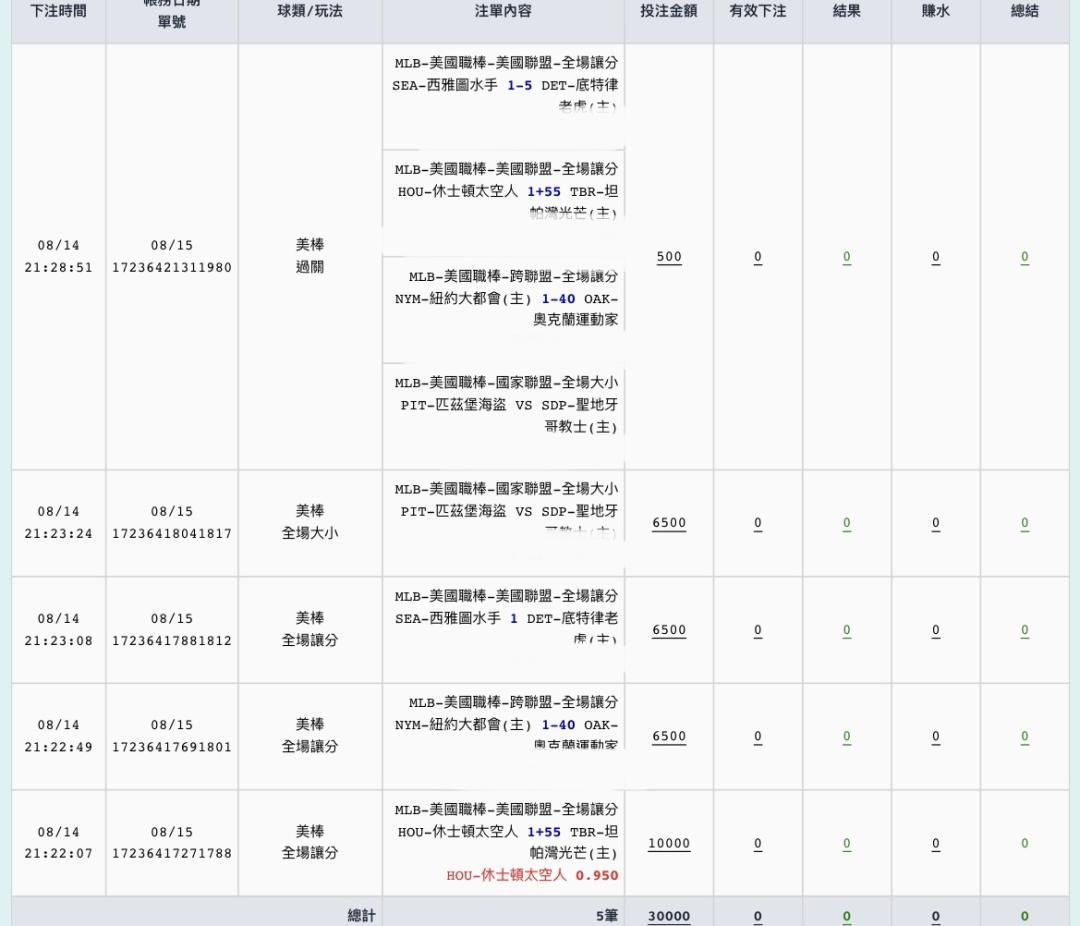This screenshot has height=926, width=1080.
Task: Select order number 17236421311980
Action: point(172,267)
